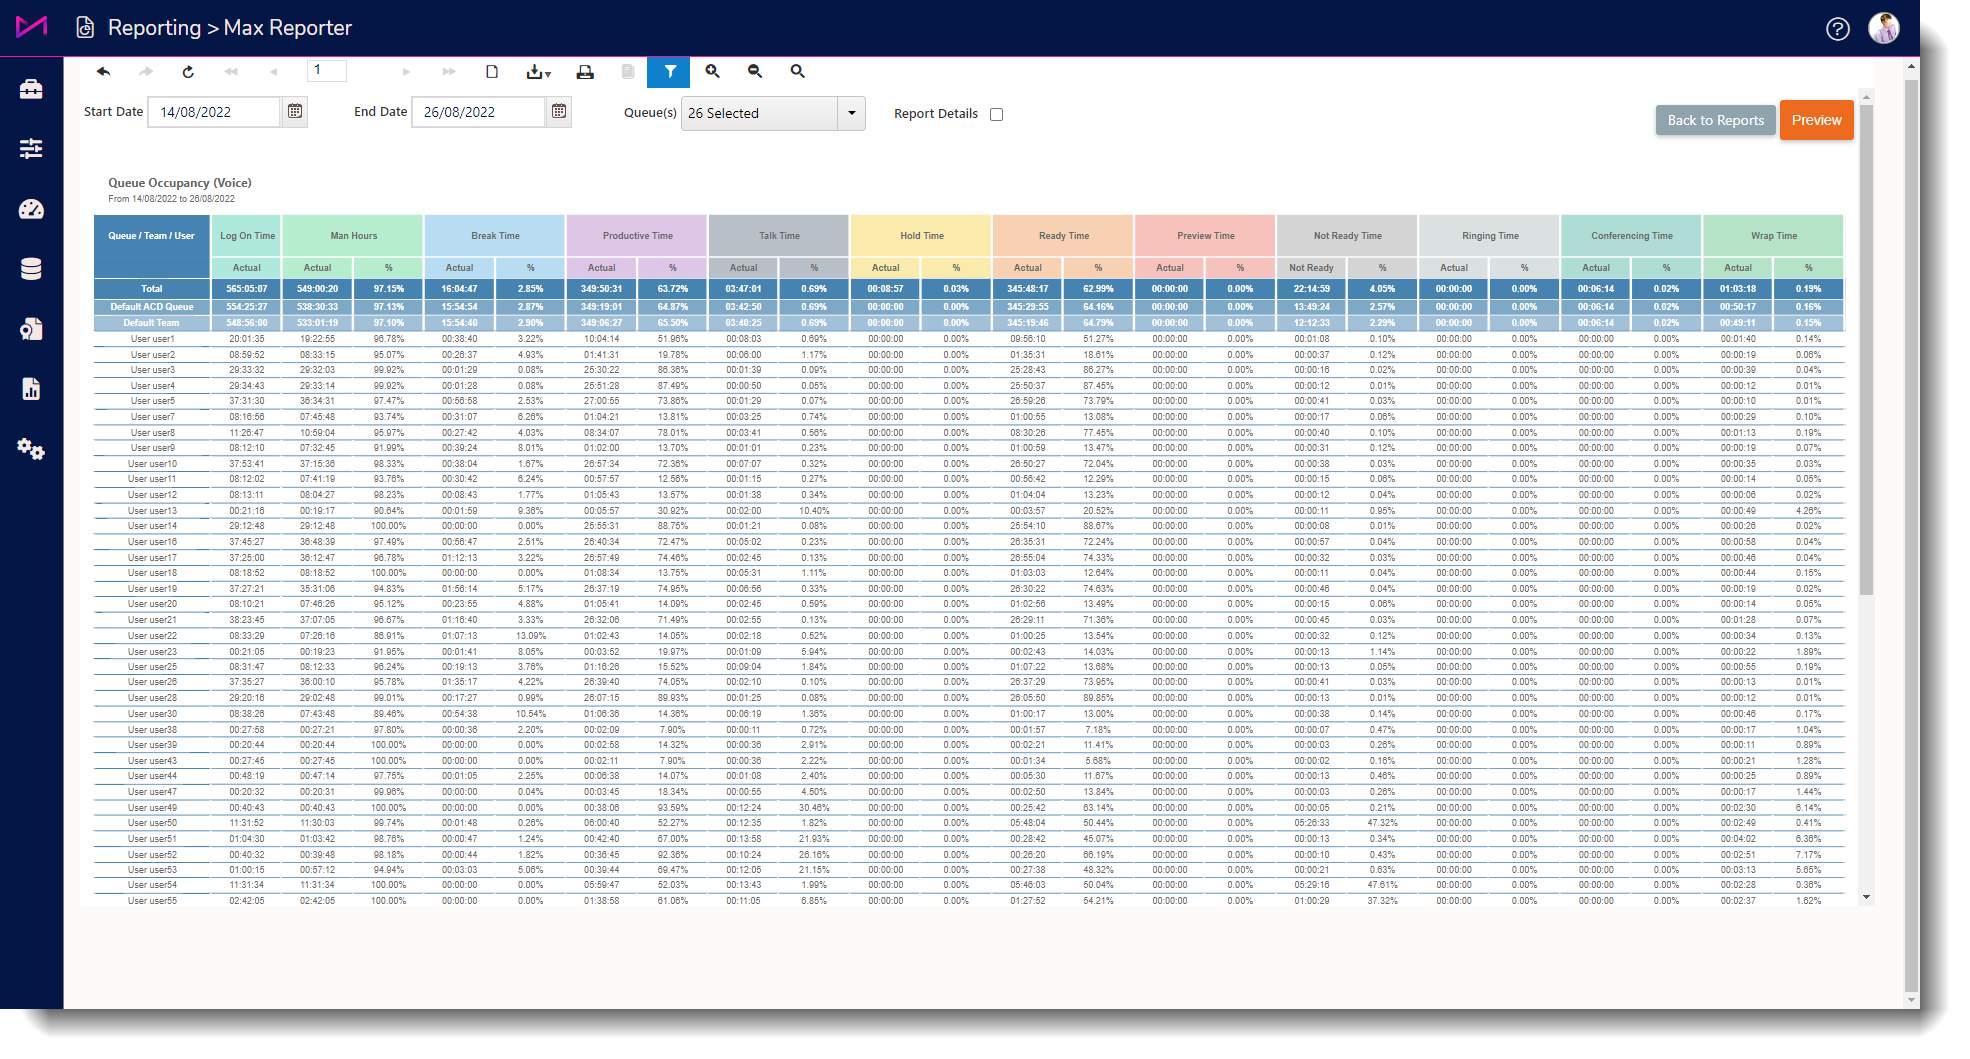Screen dimensions: 1970x1059
Task: Click the Talk Time column header
Action: 779,236
